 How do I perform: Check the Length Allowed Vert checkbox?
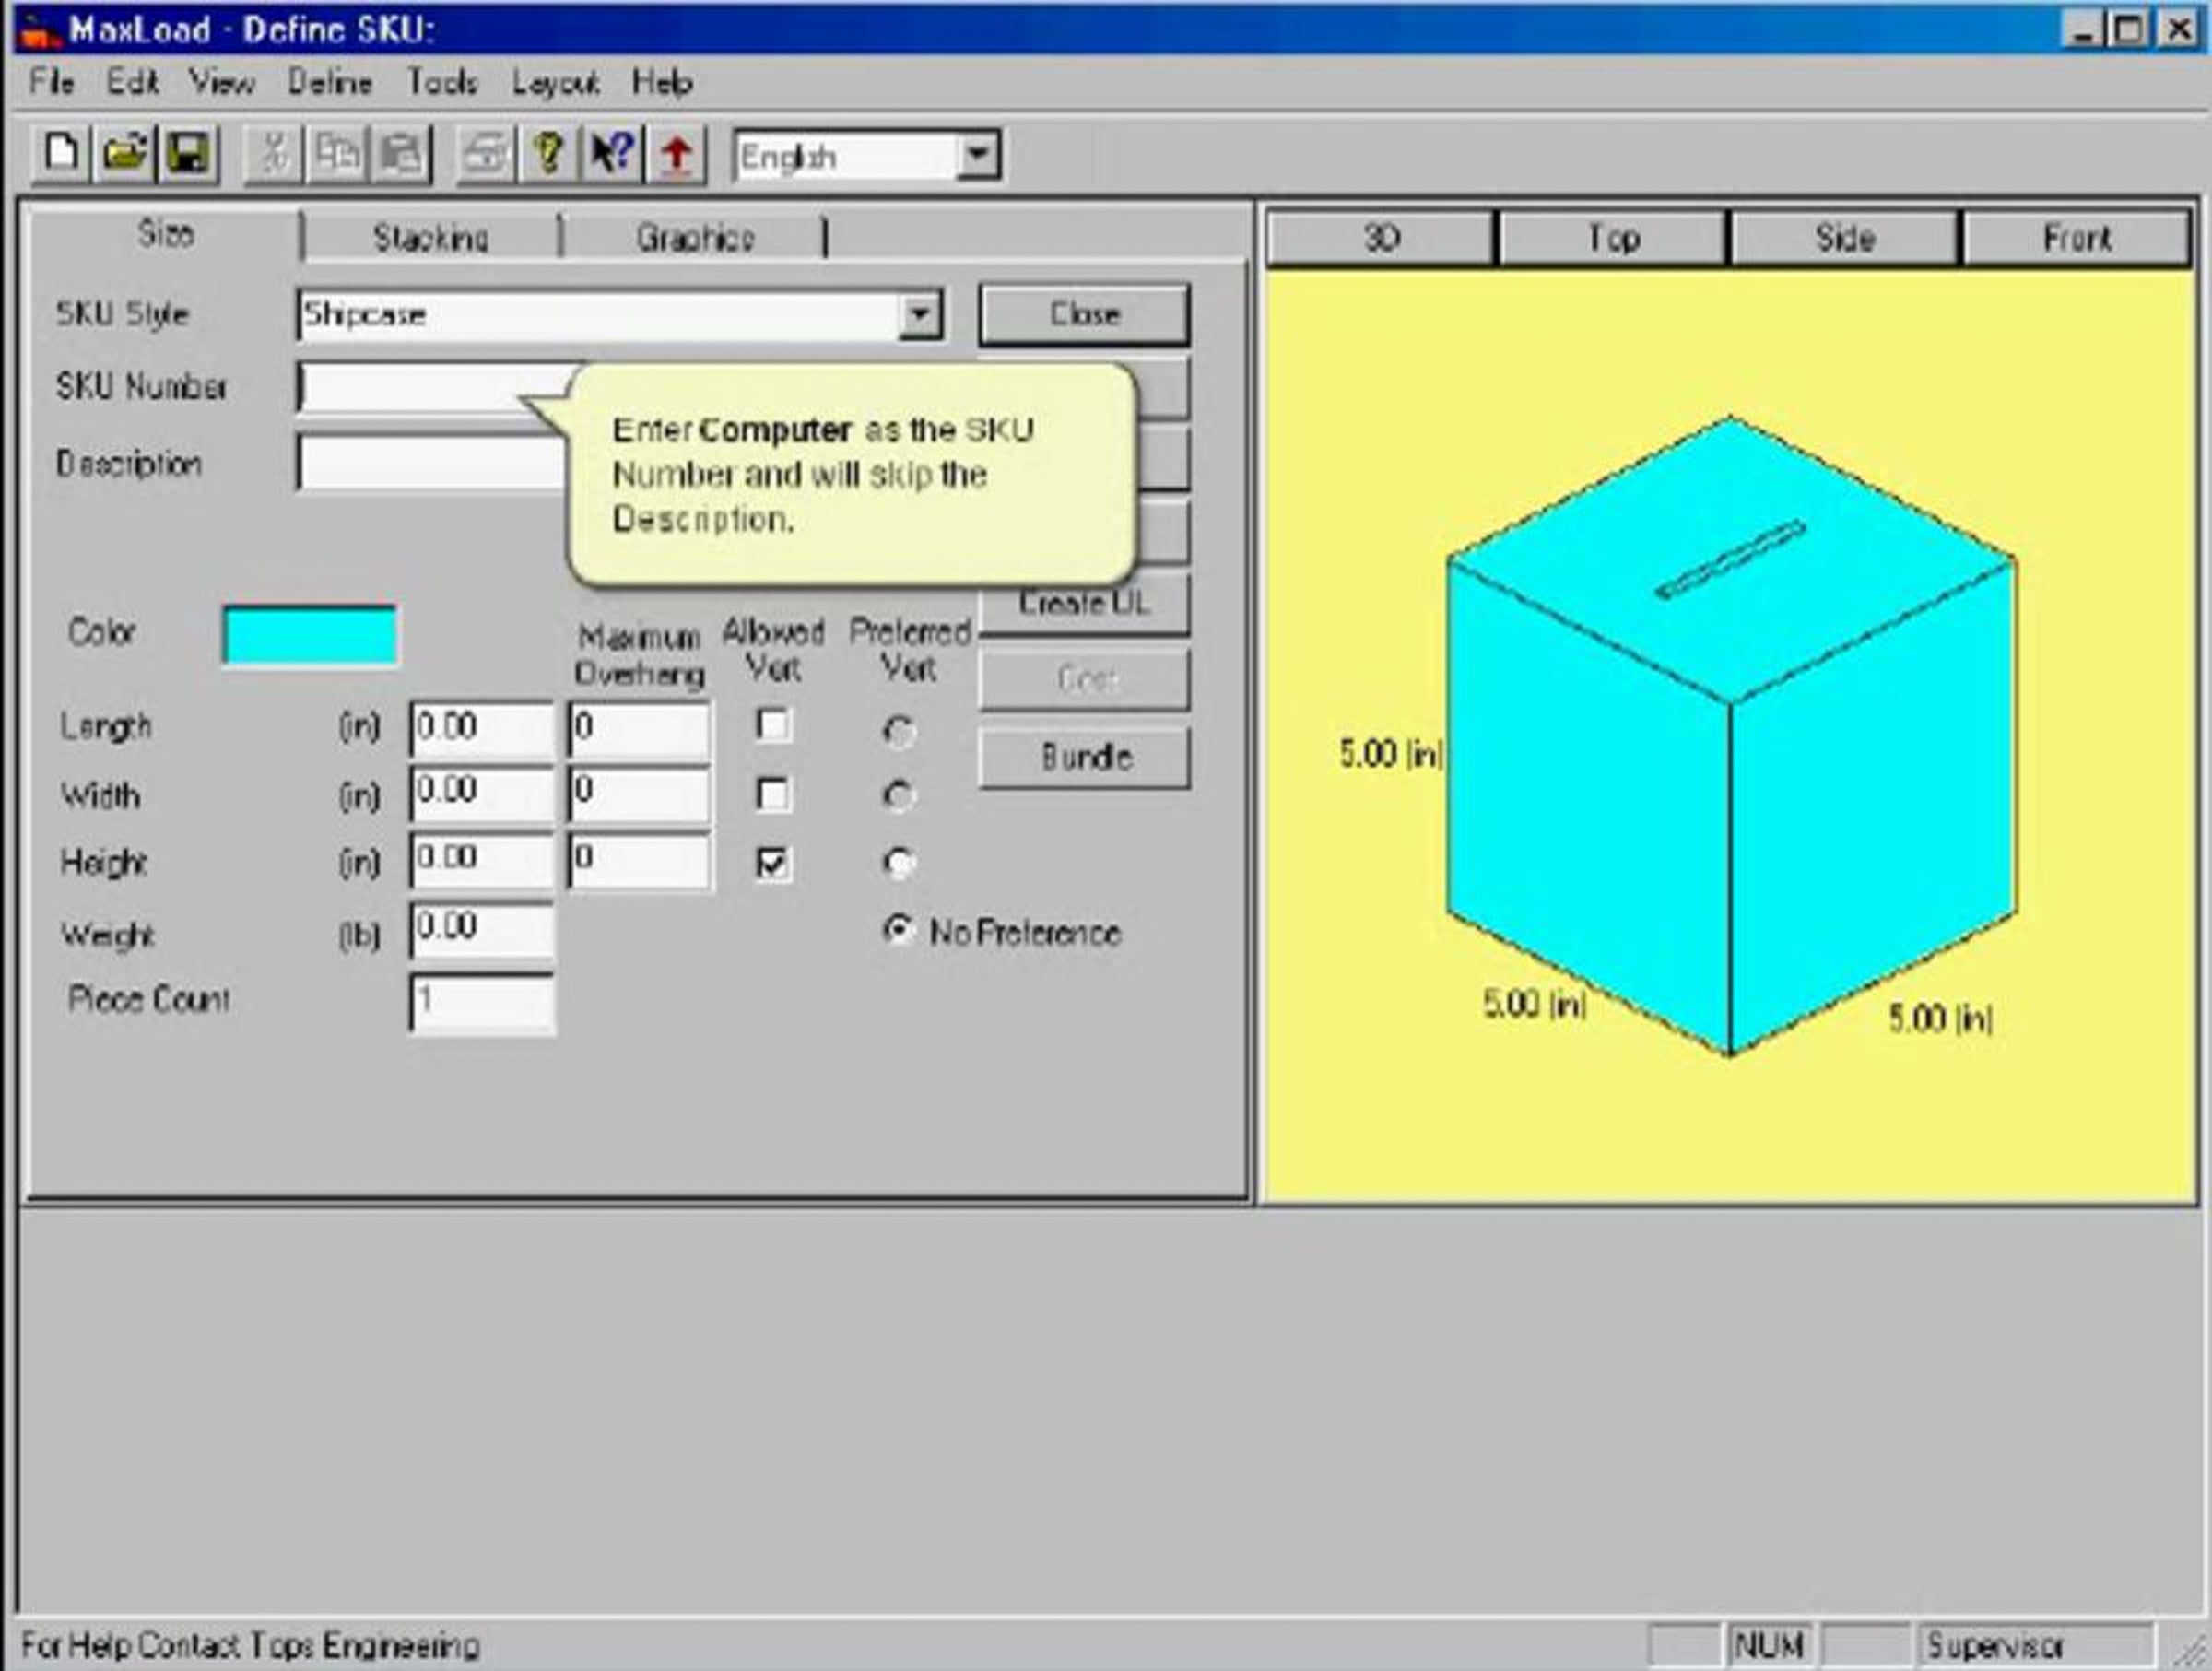[773, 725]
